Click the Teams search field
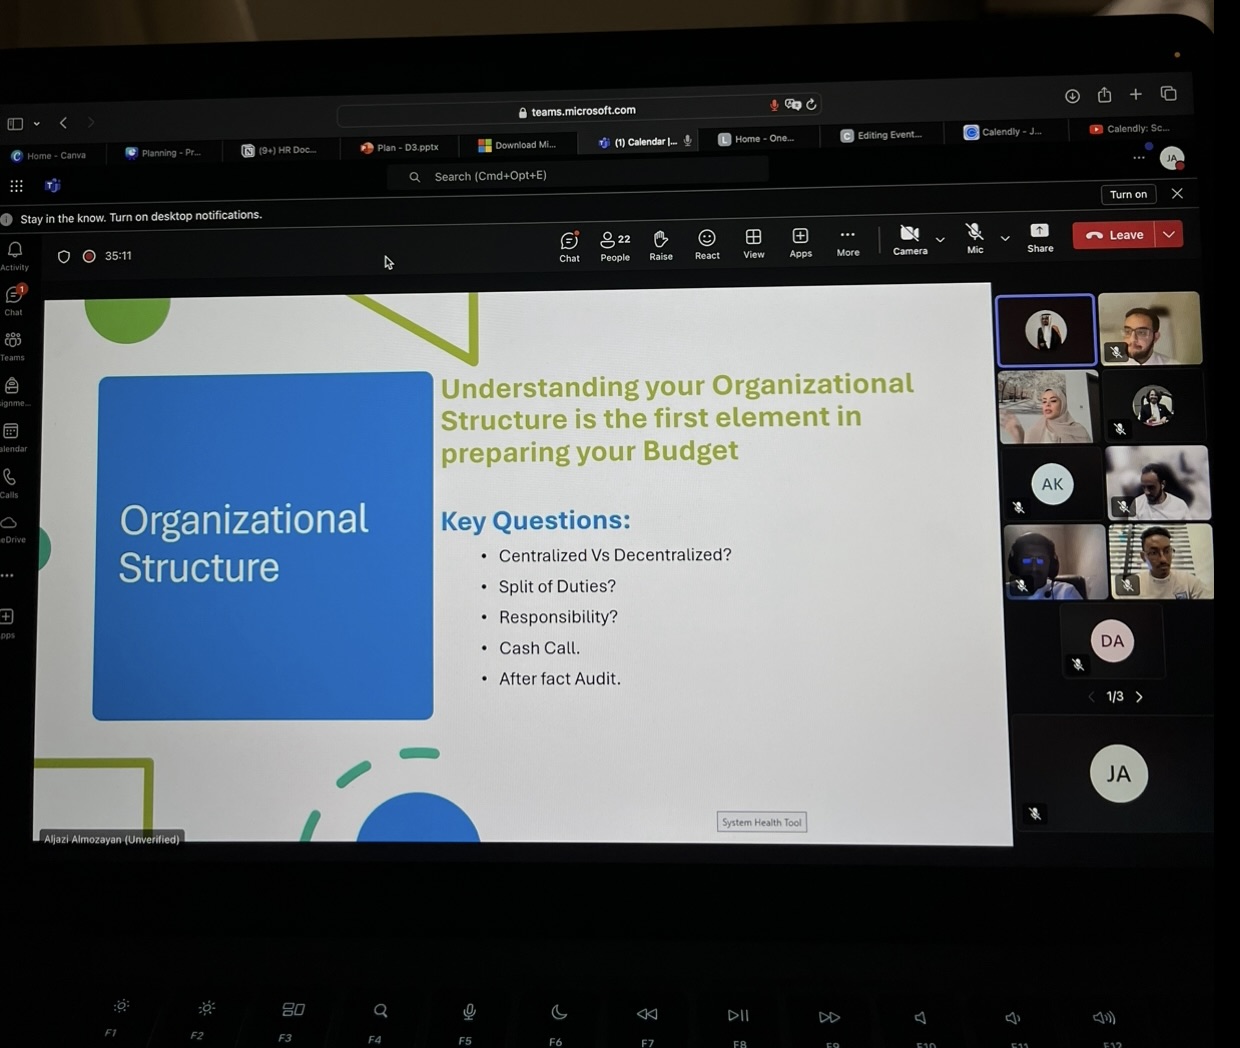1240x1048 pixels. tap(577, 176)
